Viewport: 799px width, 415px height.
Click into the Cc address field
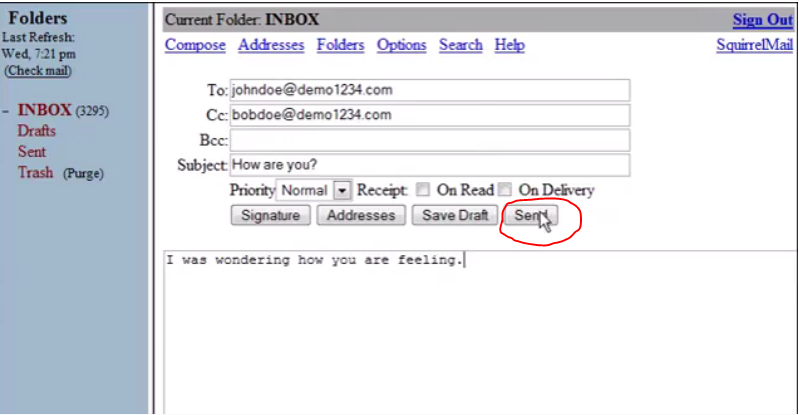(x=430, y=115)
